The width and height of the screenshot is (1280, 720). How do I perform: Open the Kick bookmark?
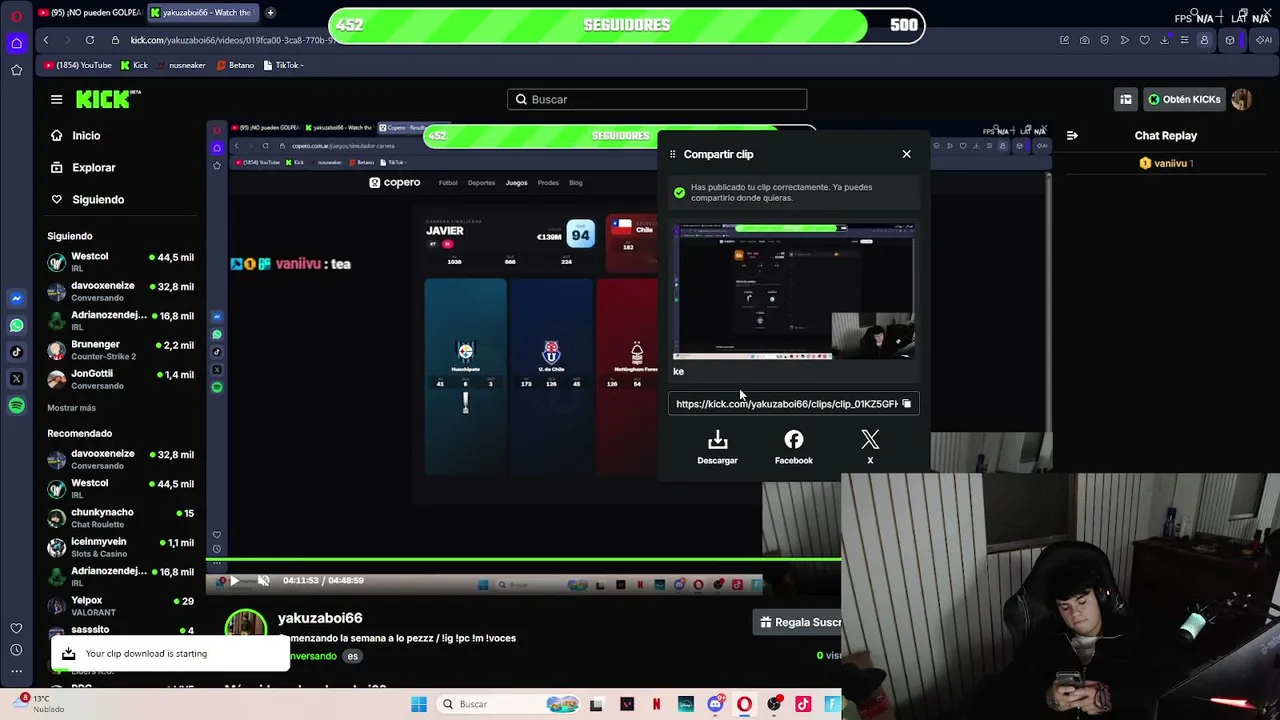pos(134,65)
